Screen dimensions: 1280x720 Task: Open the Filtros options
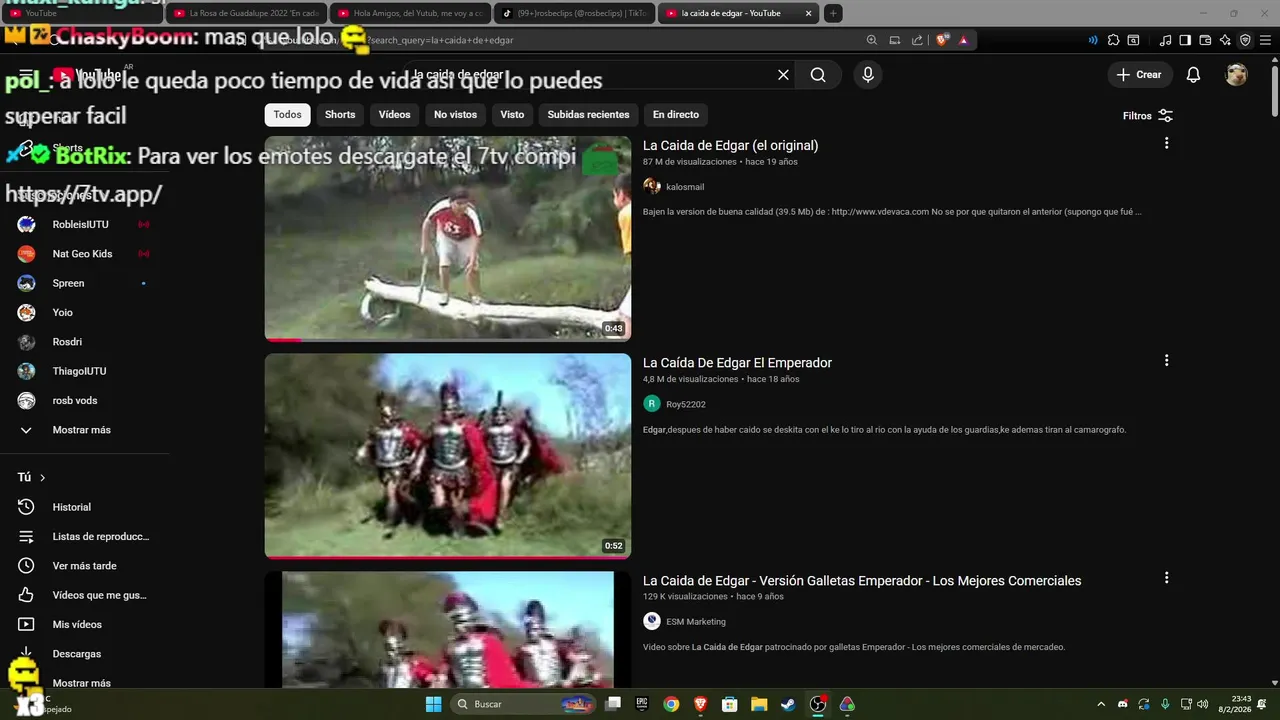click(1147, 116)
